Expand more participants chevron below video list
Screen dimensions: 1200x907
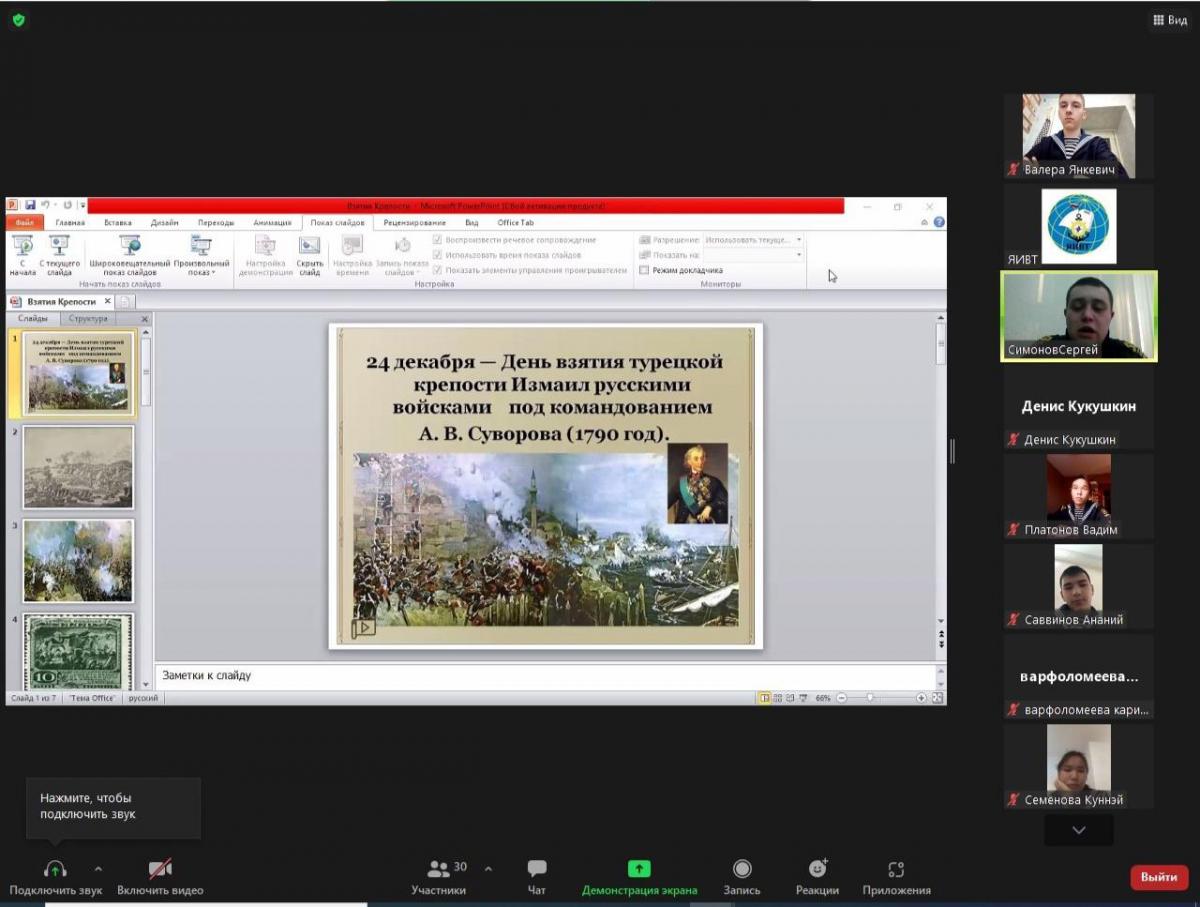tap(1078, 830)
